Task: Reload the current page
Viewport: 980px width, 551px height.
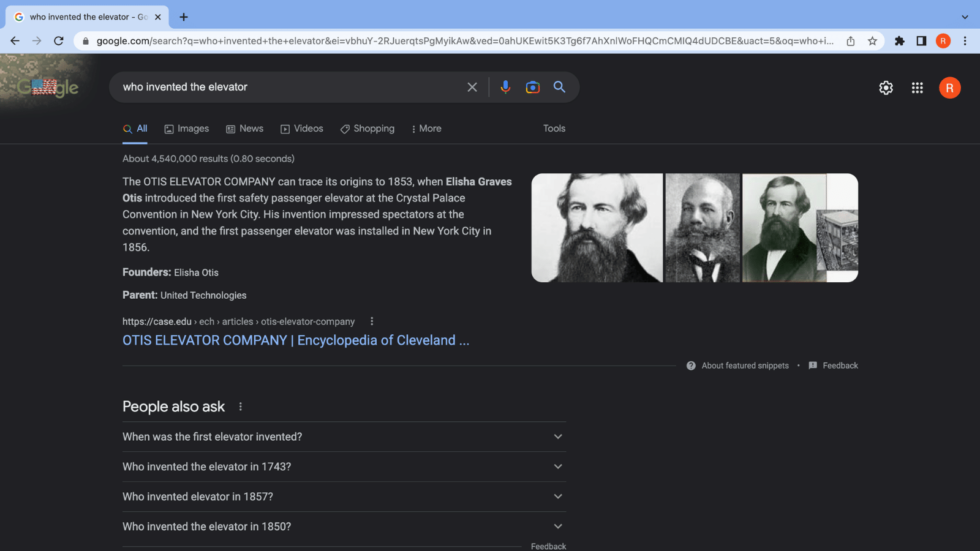Action: [59, 41]
